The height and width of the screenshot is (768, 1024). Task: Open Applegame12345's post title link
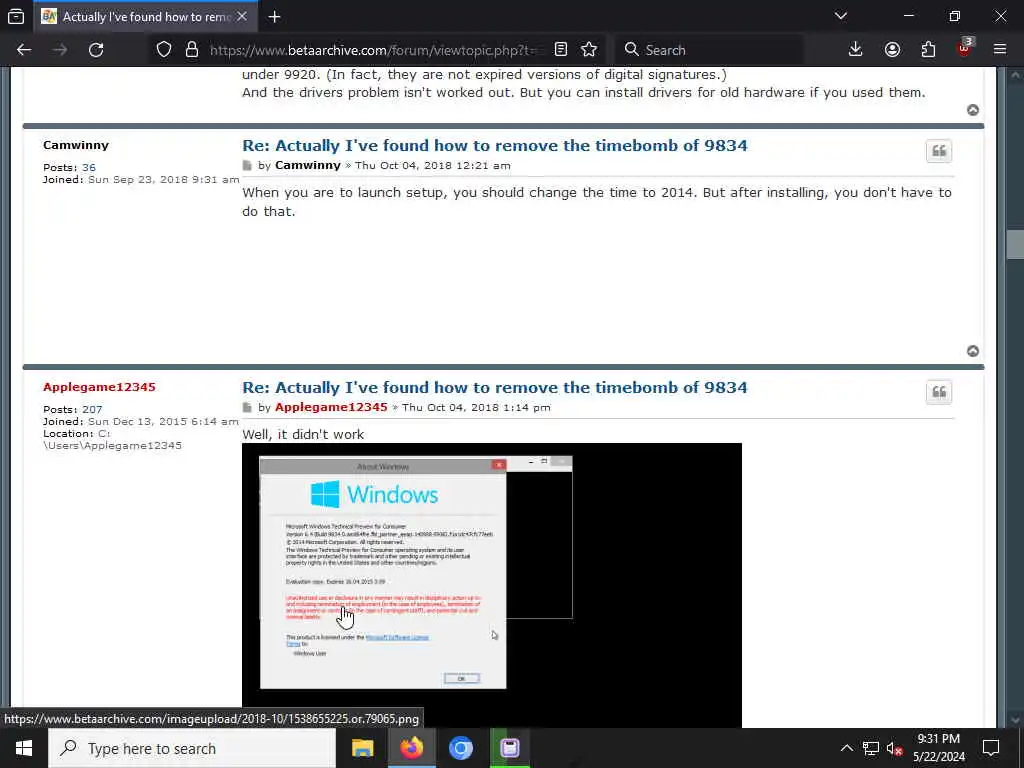point(494,387)
